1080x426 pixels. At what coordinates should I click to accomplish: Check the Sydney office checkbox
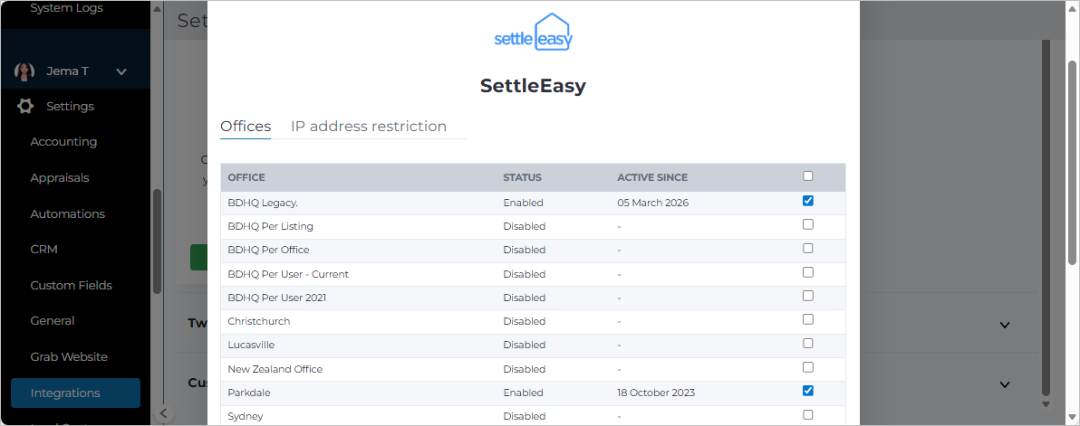click(x=808, y=414)
